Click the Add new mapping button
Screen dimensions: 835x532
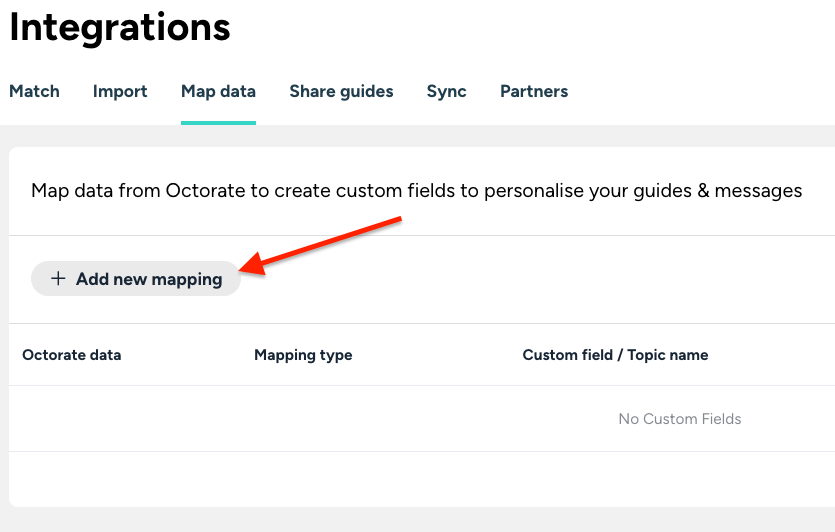136,279
